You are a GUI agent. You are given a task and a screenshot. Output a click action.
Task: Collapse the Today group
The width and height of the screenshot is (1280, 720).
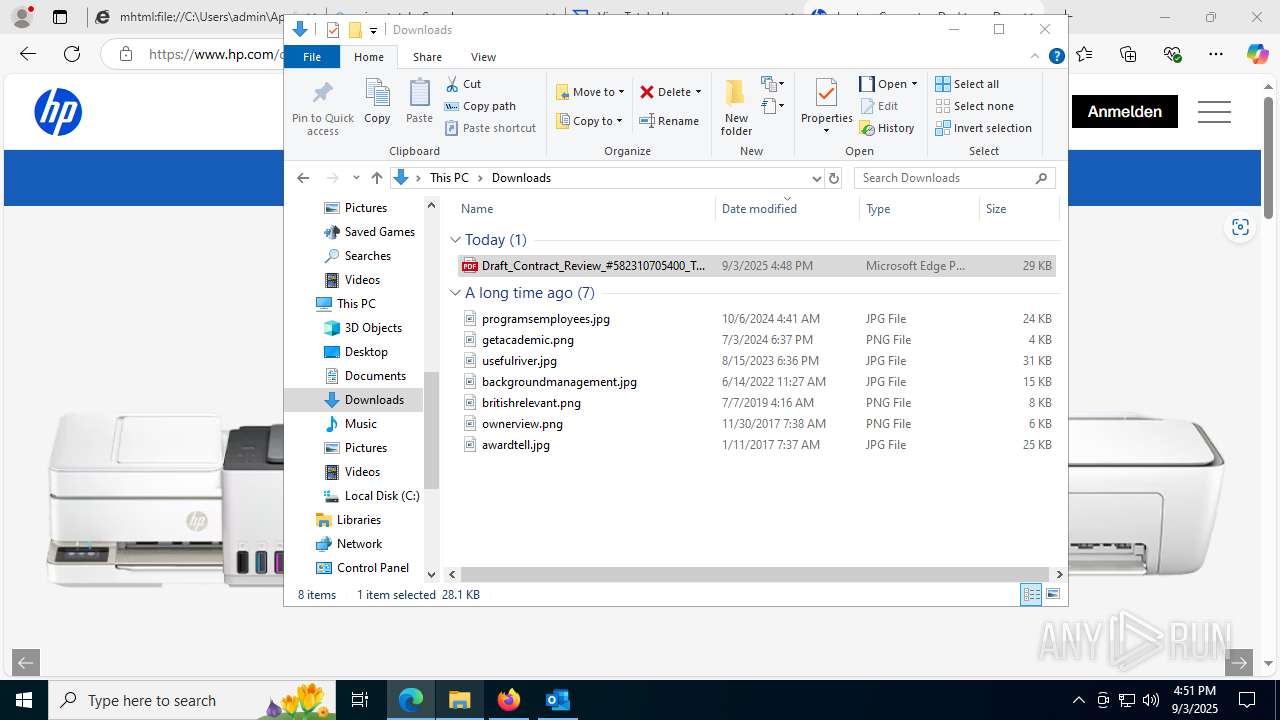pos(455,240)
